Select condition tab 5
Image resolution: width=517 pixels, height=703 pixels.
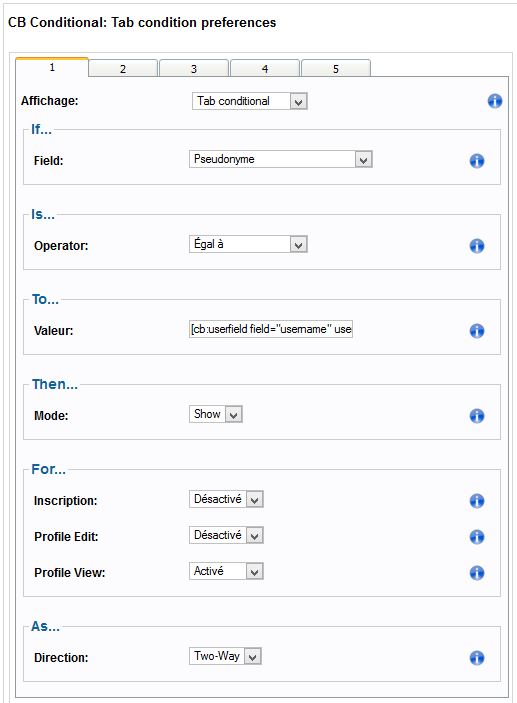point(336,69)
